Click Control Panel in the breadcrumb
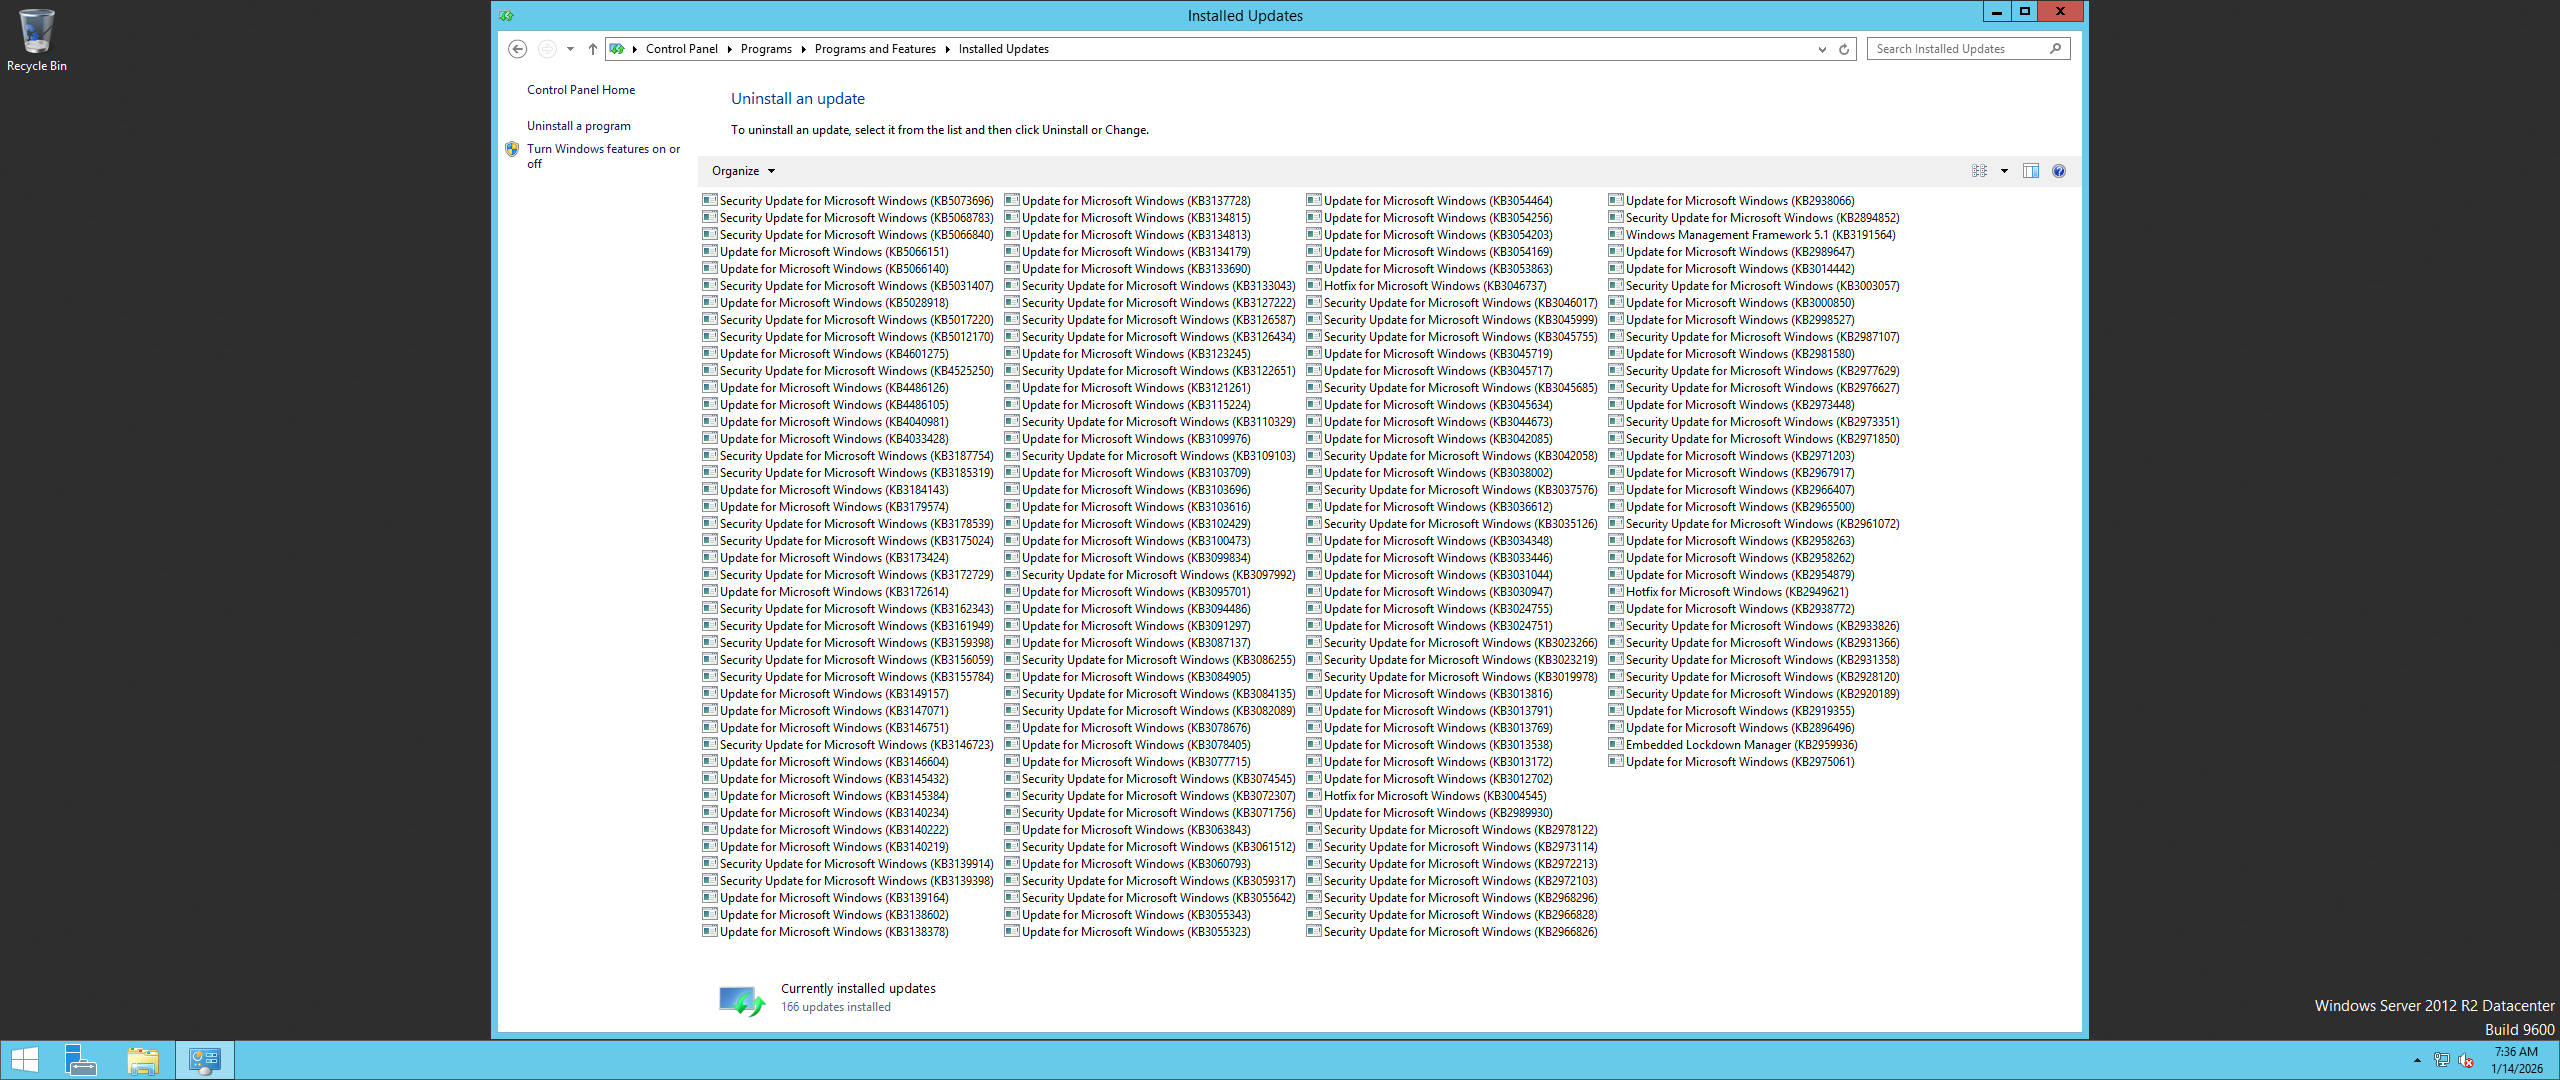This screenshot has height=1080, width=2560. [x=681, y=49]
